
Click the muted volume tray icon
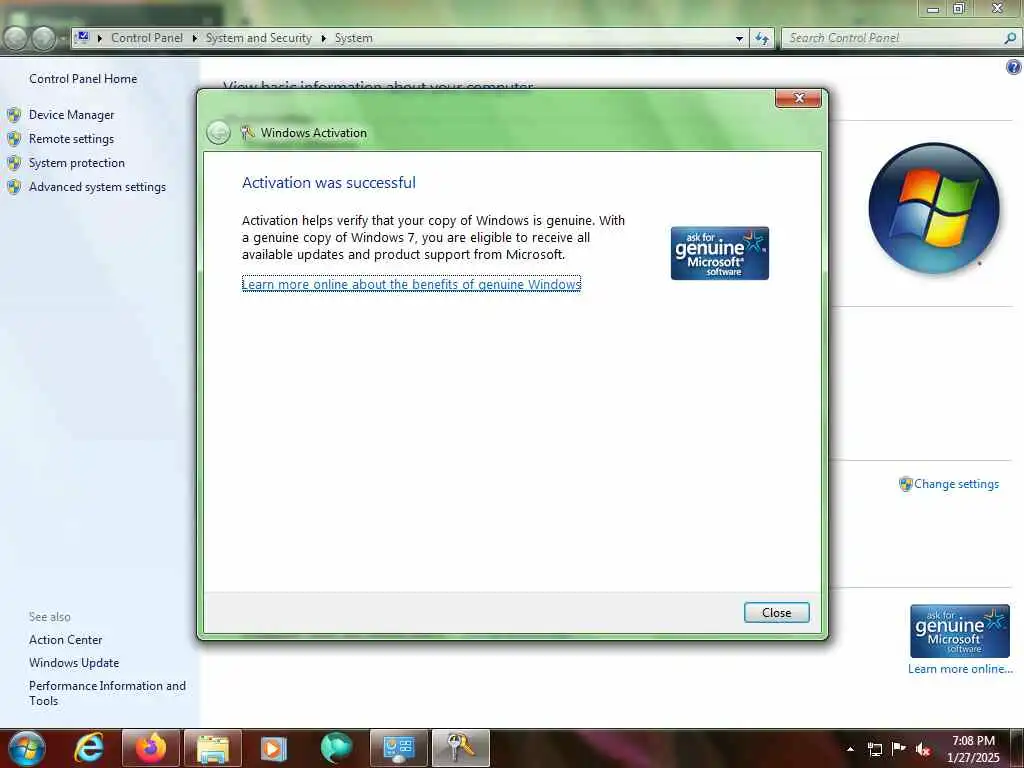coord(923,749)
